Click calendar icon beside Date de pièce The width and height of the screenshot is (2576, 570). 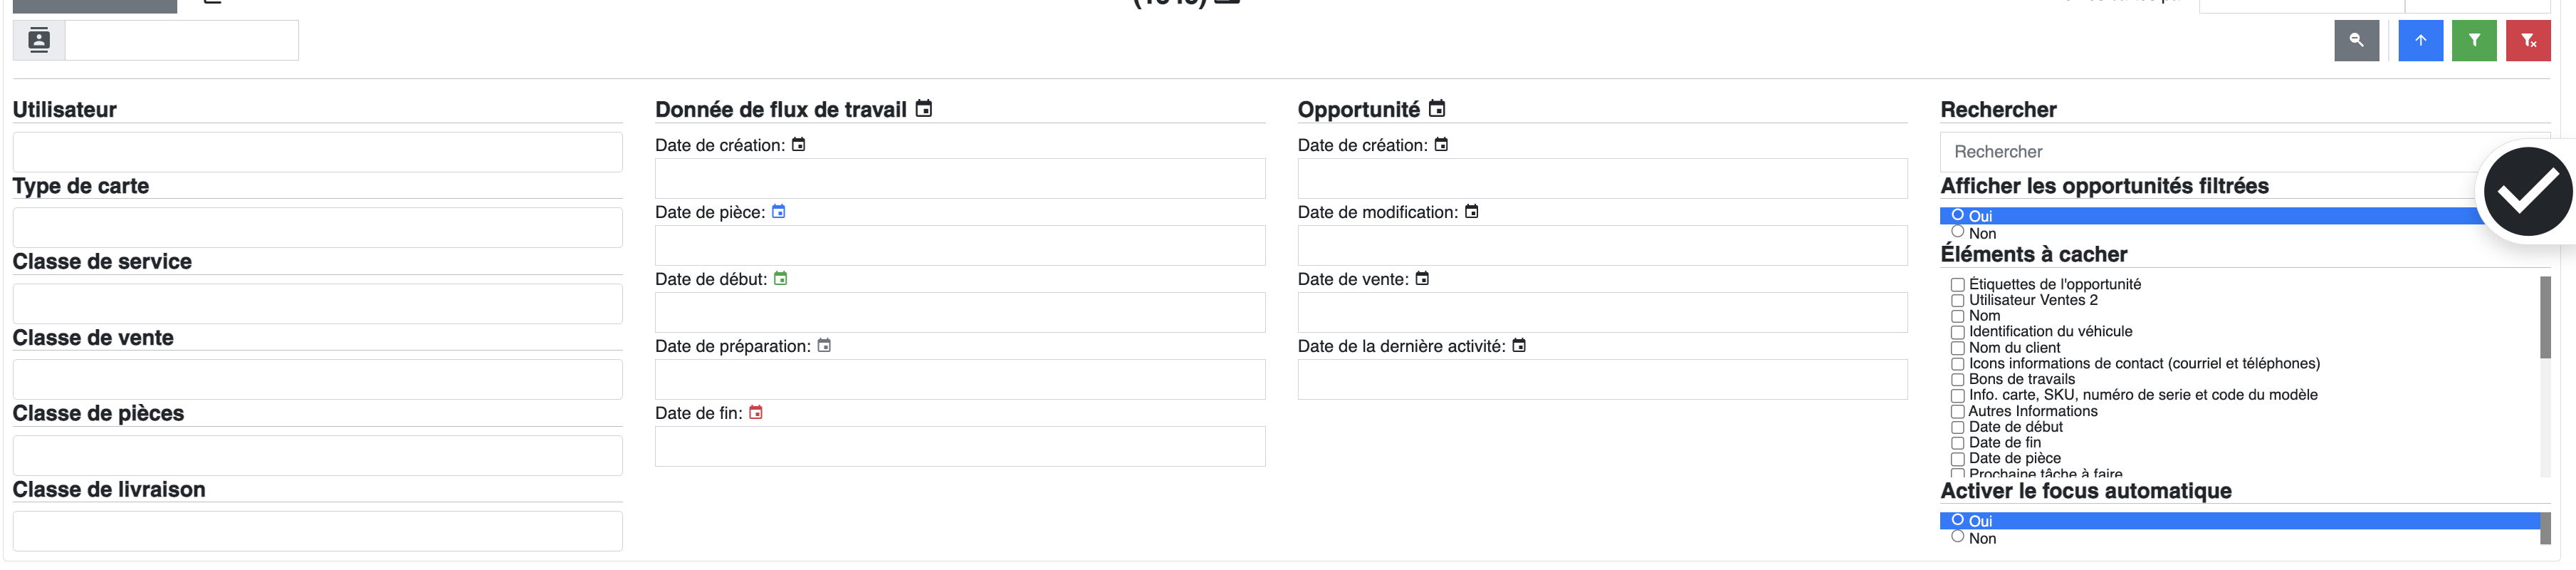click(778, 212)
